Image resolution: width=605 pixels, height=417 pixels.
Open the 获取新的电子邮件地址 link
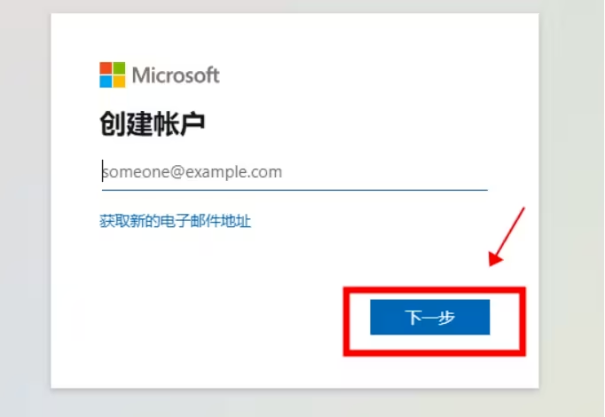(175, 221)
